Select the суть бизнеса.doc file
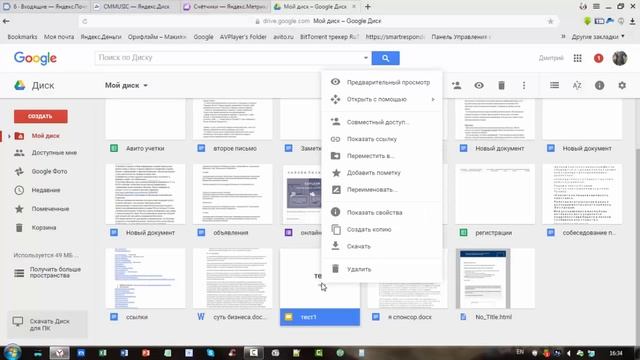This screenshot has height=360, width=640. pyautogui.click(x=233, y=317)
